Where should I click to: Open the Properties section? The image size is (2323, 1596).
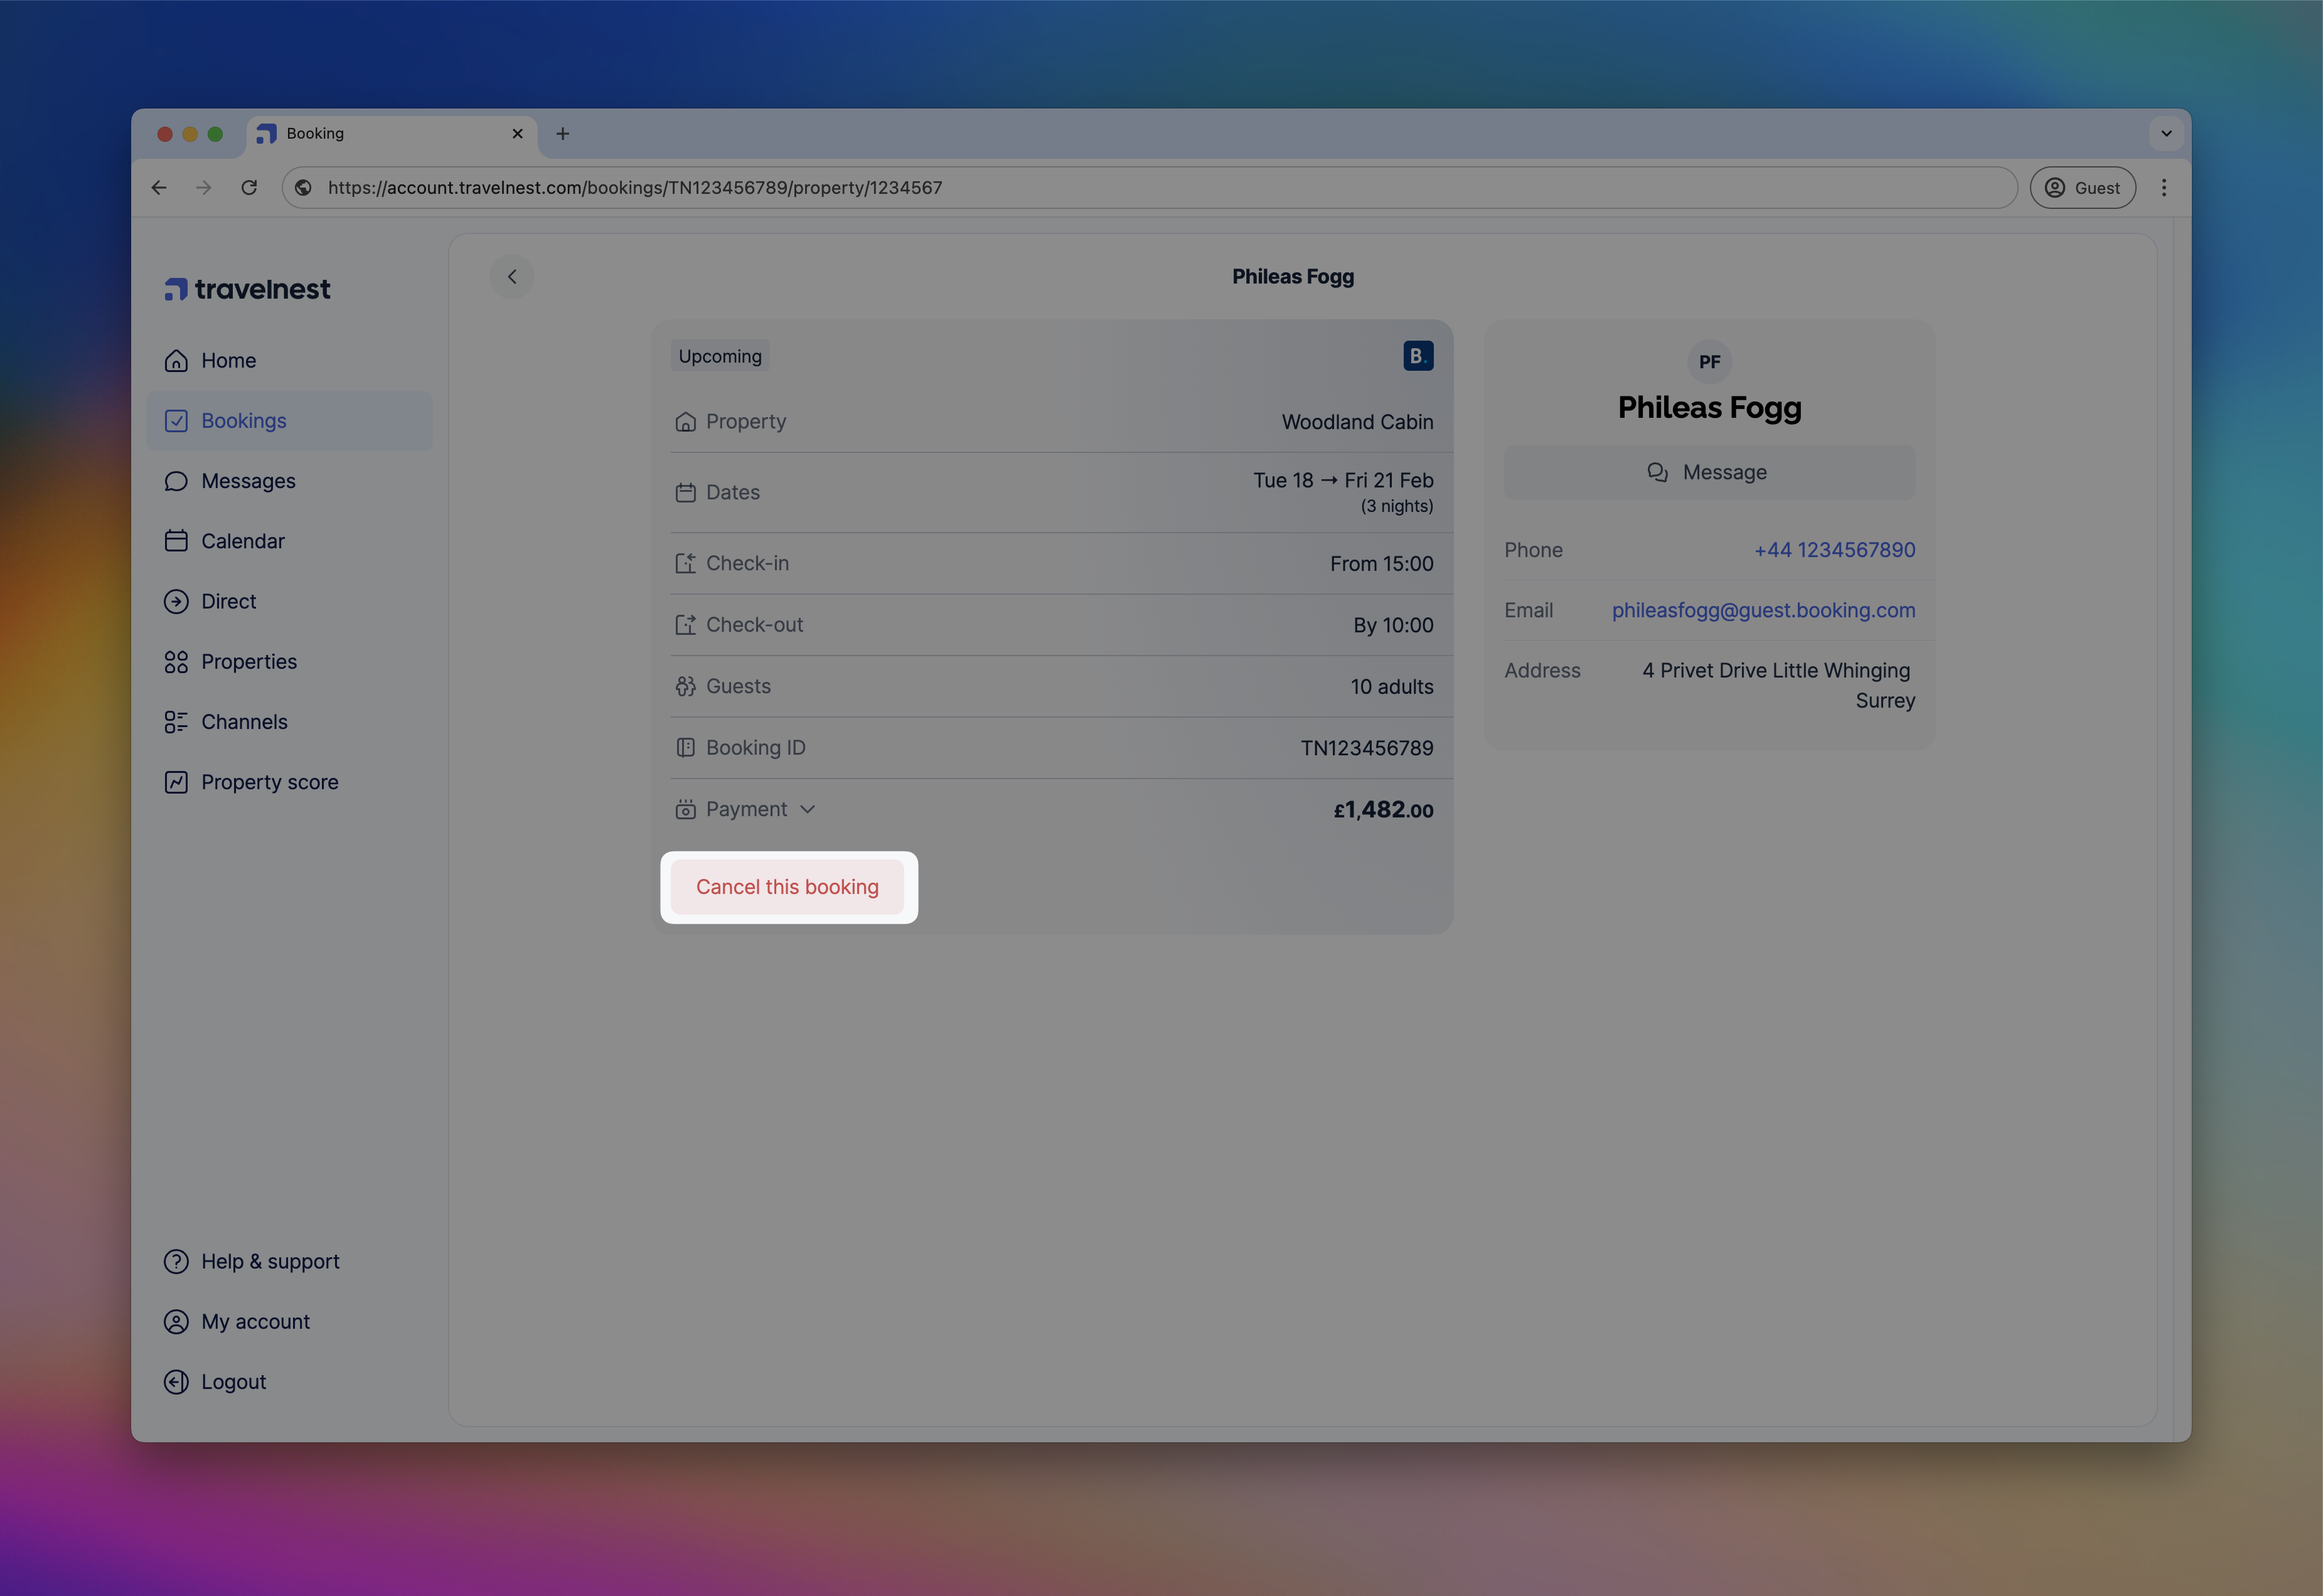[x=248, y=662]
